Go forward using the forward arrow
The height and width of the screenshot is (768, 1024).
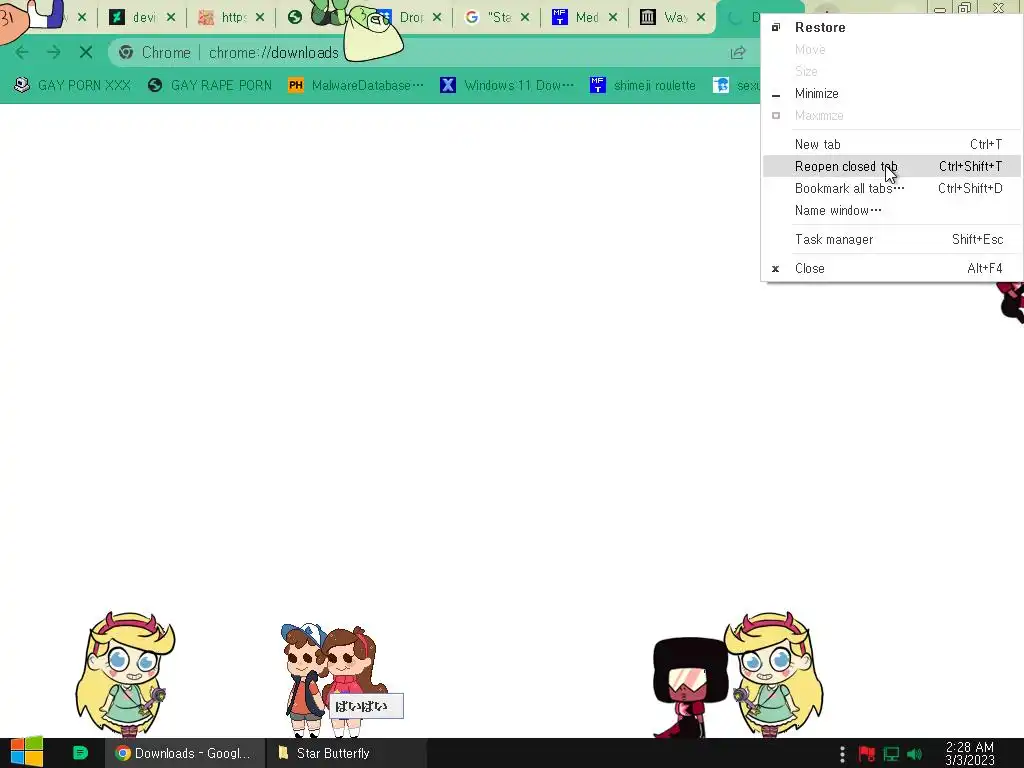(54, 52)
